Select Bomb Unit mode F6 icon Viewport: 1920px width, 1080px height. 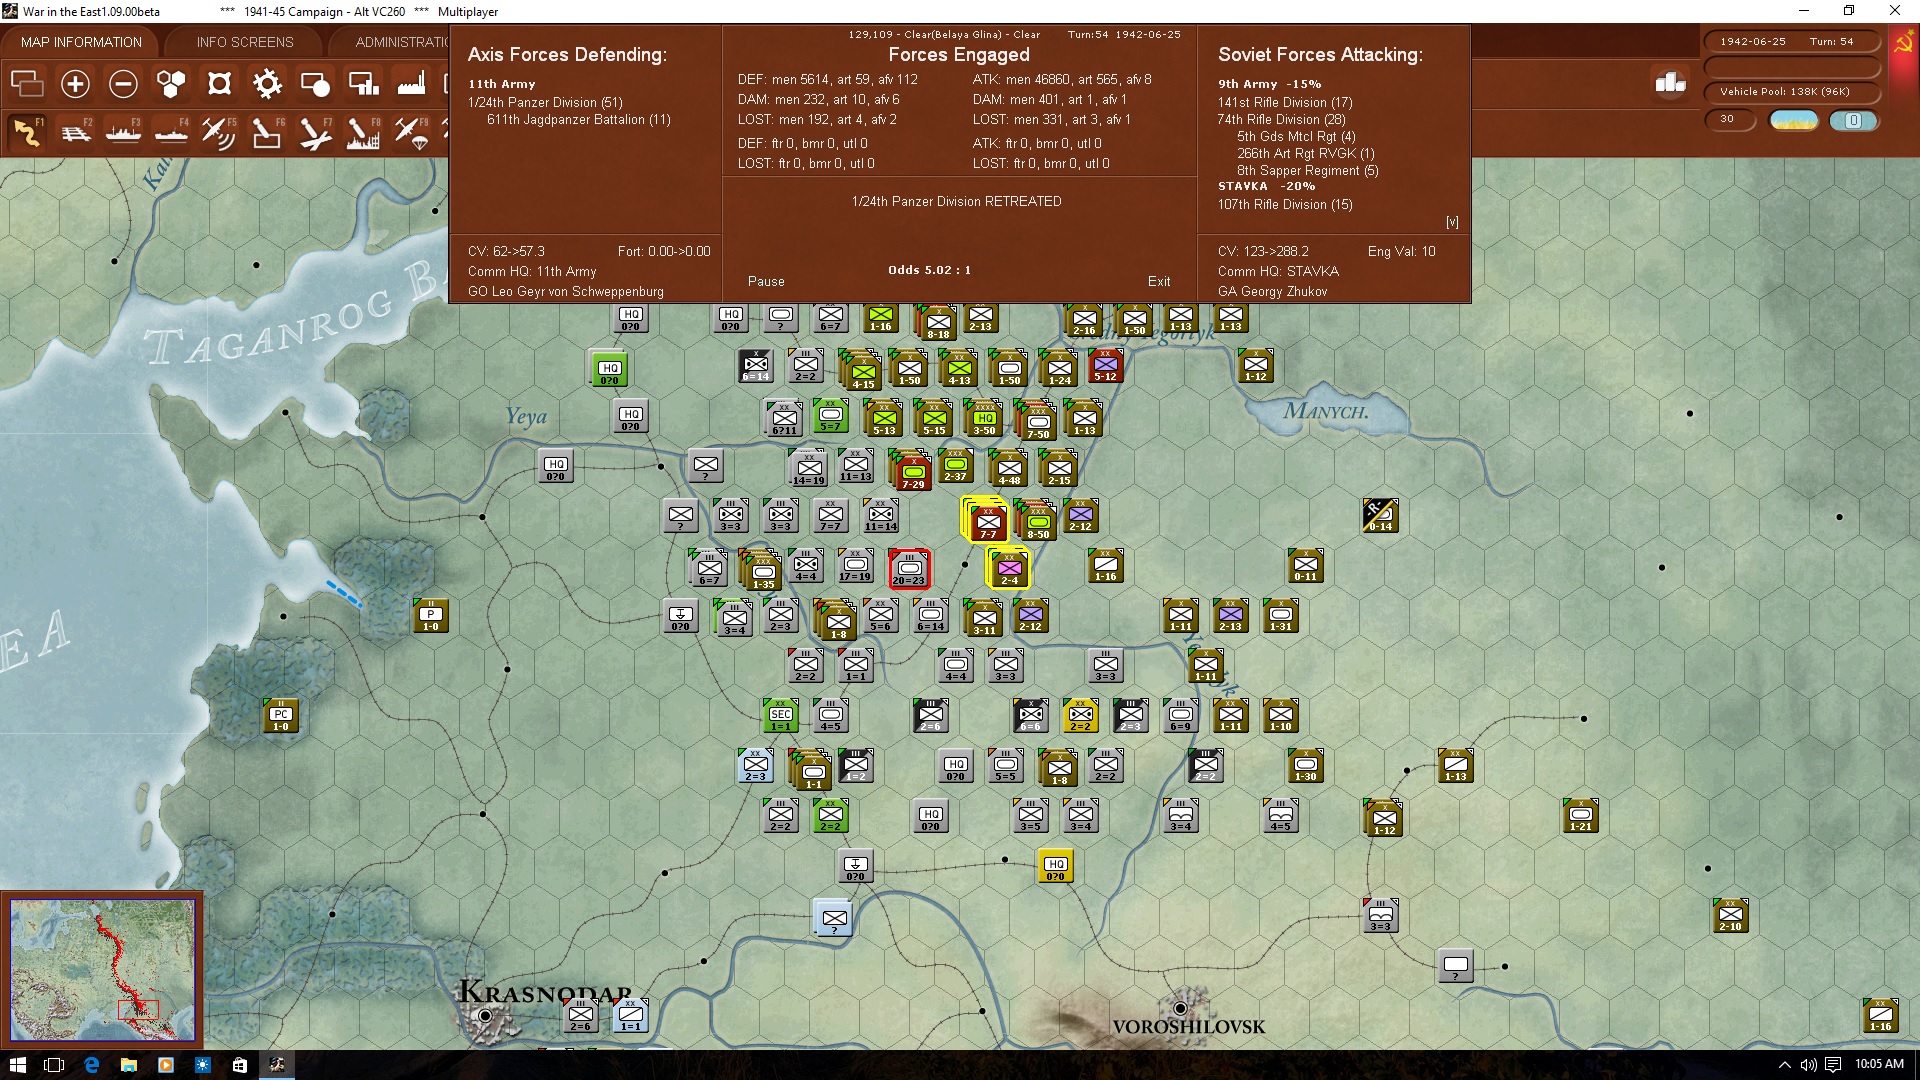pos(267,133)
